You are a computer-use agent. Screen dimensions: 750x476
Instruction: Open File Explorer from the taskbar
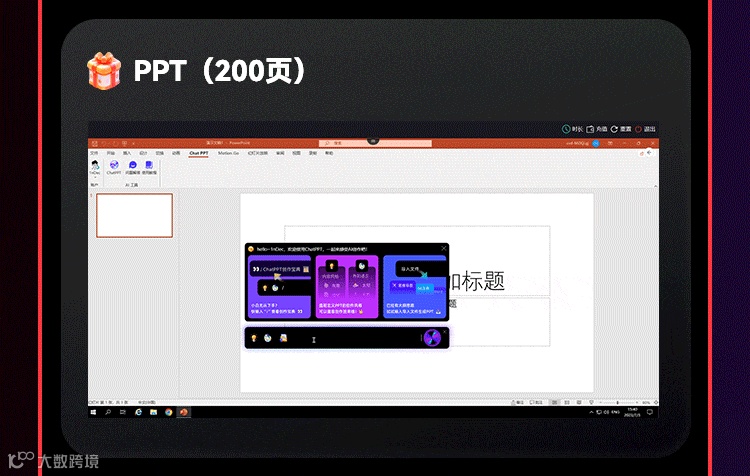[x=154, y=412]
